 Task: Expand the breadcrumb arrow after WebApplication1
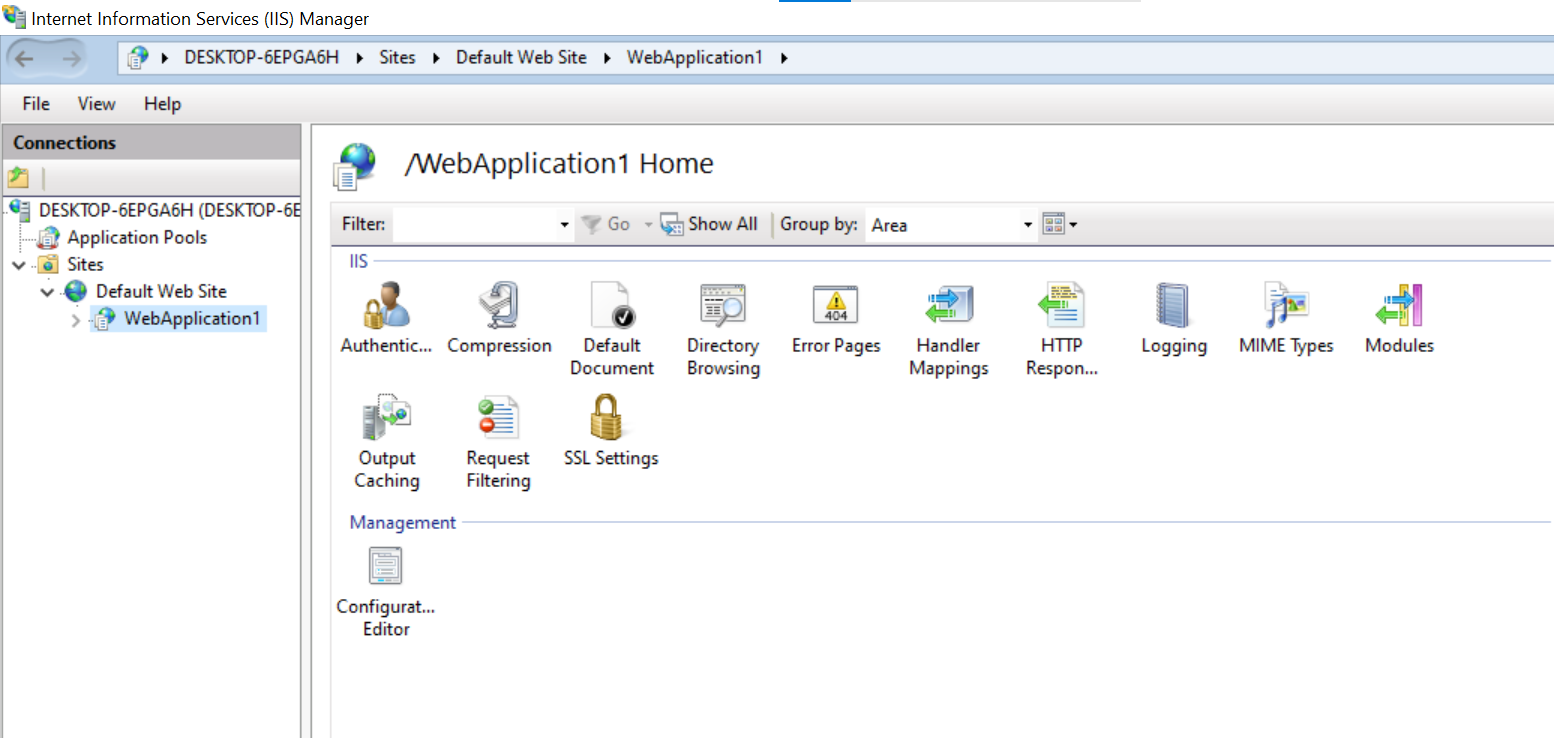pos(784,58)
